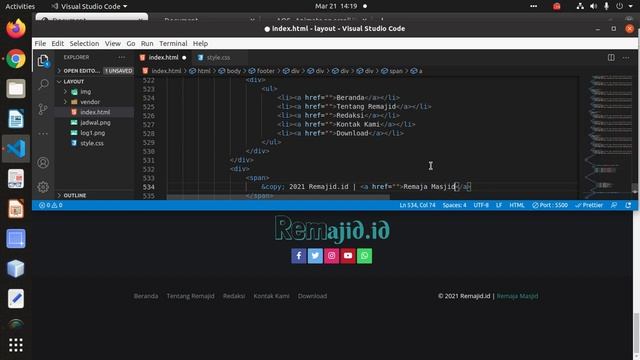Open the Accounts menu icon
This screenshot has height=360, width=640.
[x=43, y=163]
